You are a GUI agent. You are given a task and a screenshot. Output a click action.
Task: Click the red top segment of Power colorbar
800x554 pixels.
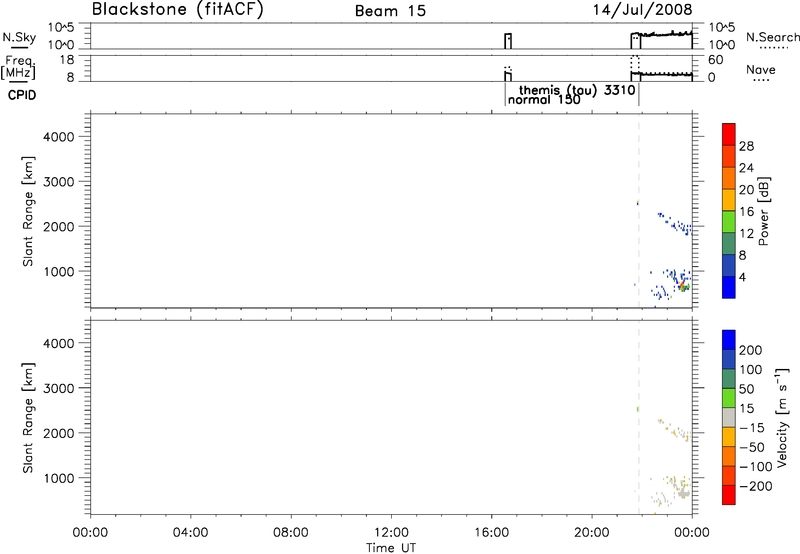pyautogui.click(x=729, y=134)
